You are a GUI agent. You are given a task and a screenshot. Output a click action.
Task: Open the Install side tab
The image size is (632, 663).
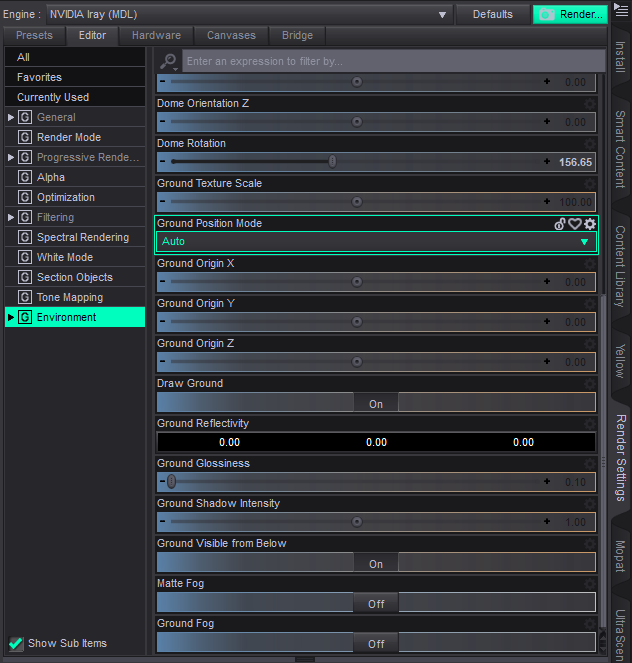coord(620,57)
